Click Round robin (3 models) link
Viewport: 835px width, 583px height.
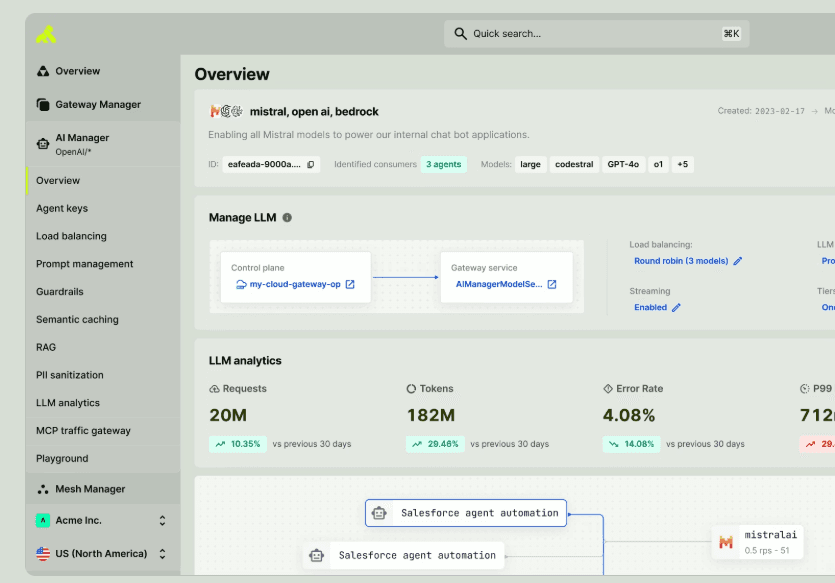(681, 261)
